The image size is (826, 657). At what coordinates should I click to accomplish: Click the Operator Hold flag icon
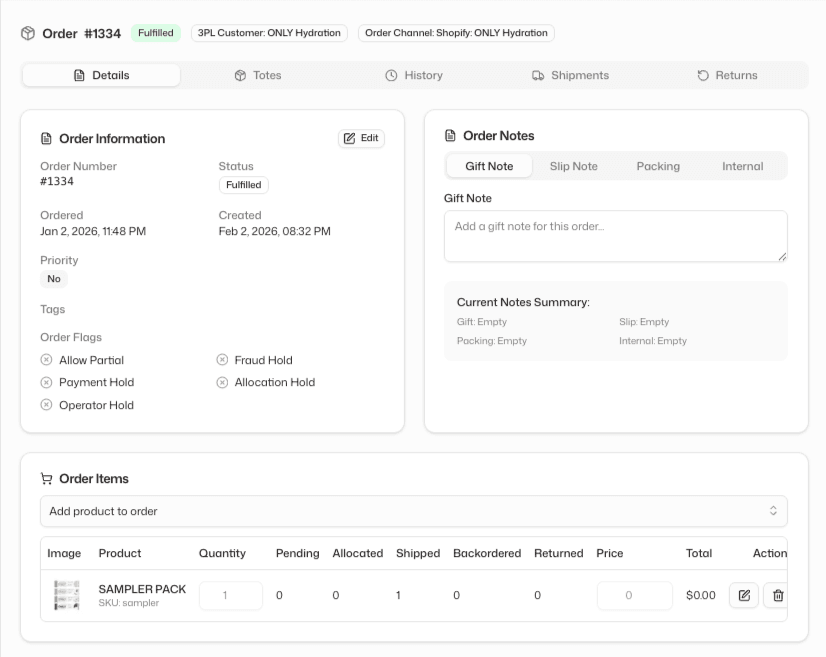tap(46, 405)
